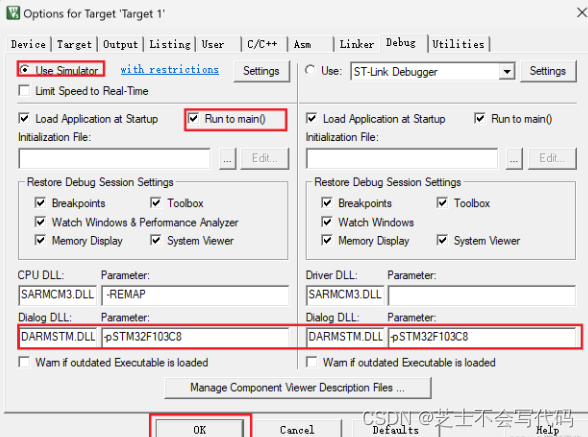Viewport: 588px width, 437px height.
Task: Click the Defaults button
Action: tap(395, 429)
